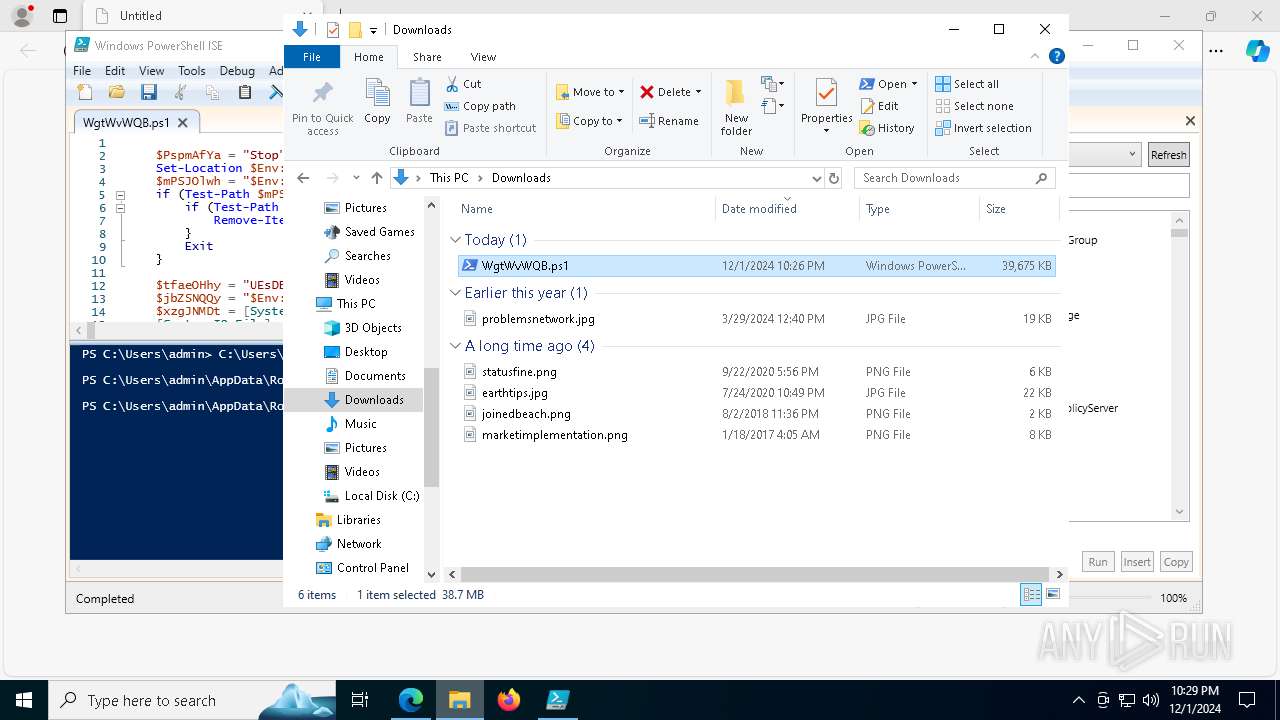Screen dimensions: 1280x720
Task: Switch to View ribbon tab
Action: click(x=483, y=57)
